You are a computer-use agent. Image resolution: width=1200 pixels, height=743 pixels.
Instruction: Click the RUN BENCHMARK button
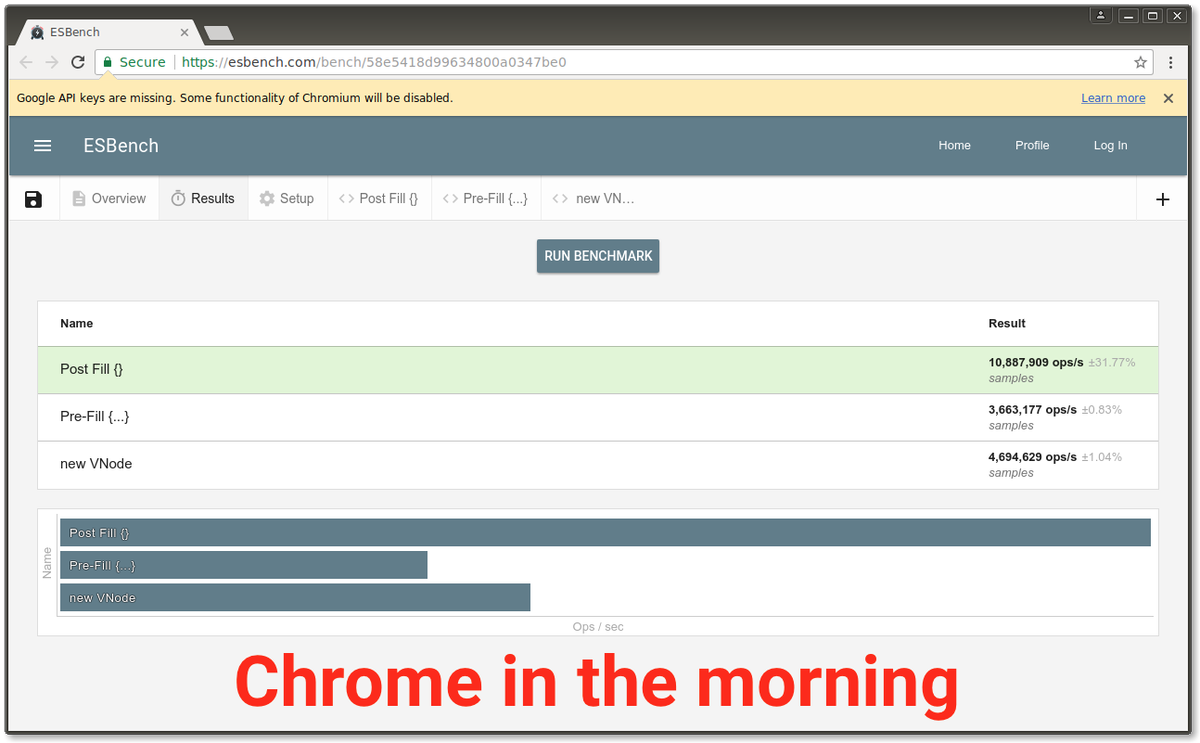(598, 256)
